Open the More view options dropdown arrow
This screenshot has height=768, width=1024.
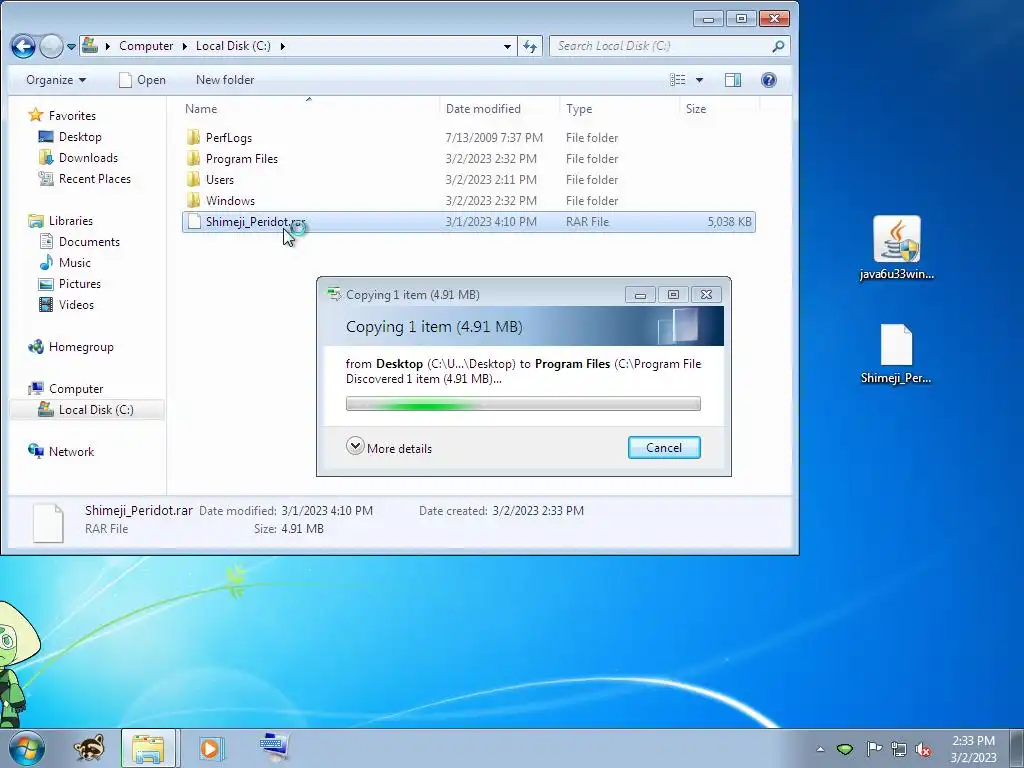(x=699, y=80)
